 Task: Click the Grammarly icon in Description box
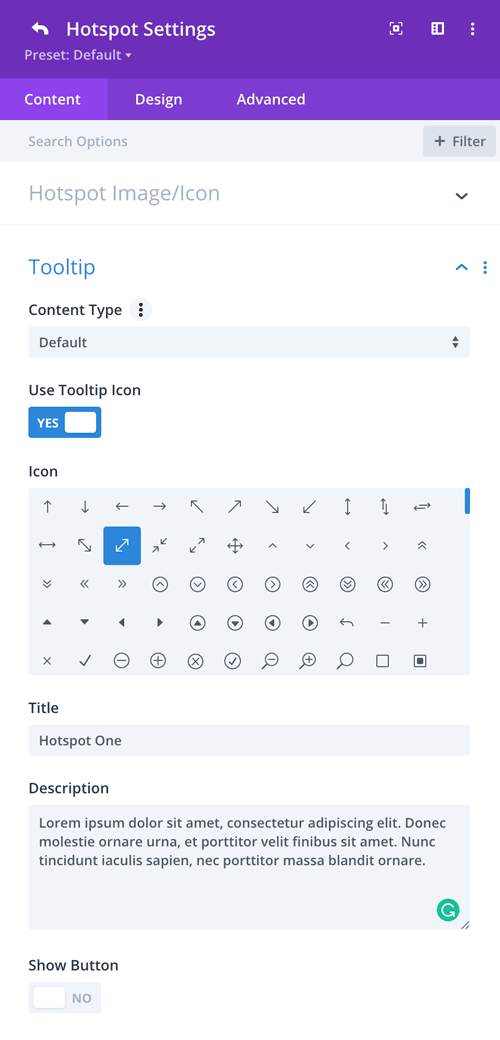coord(448,909)
